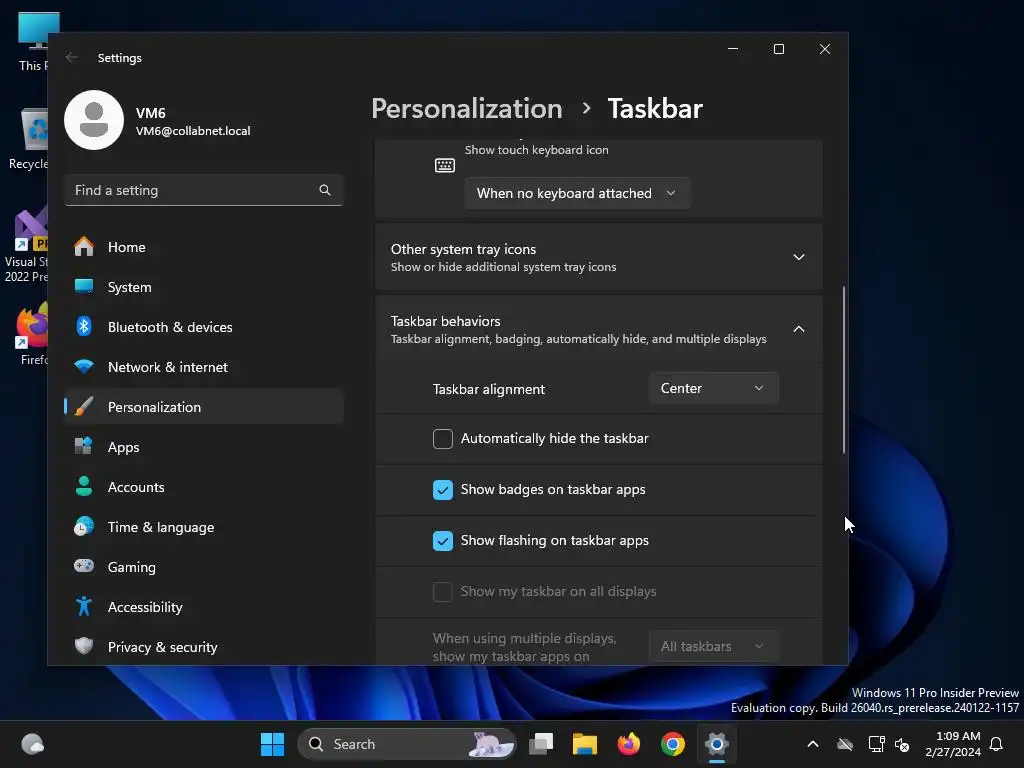Open Accounts settings page
1024x768 pixels.
204,487
